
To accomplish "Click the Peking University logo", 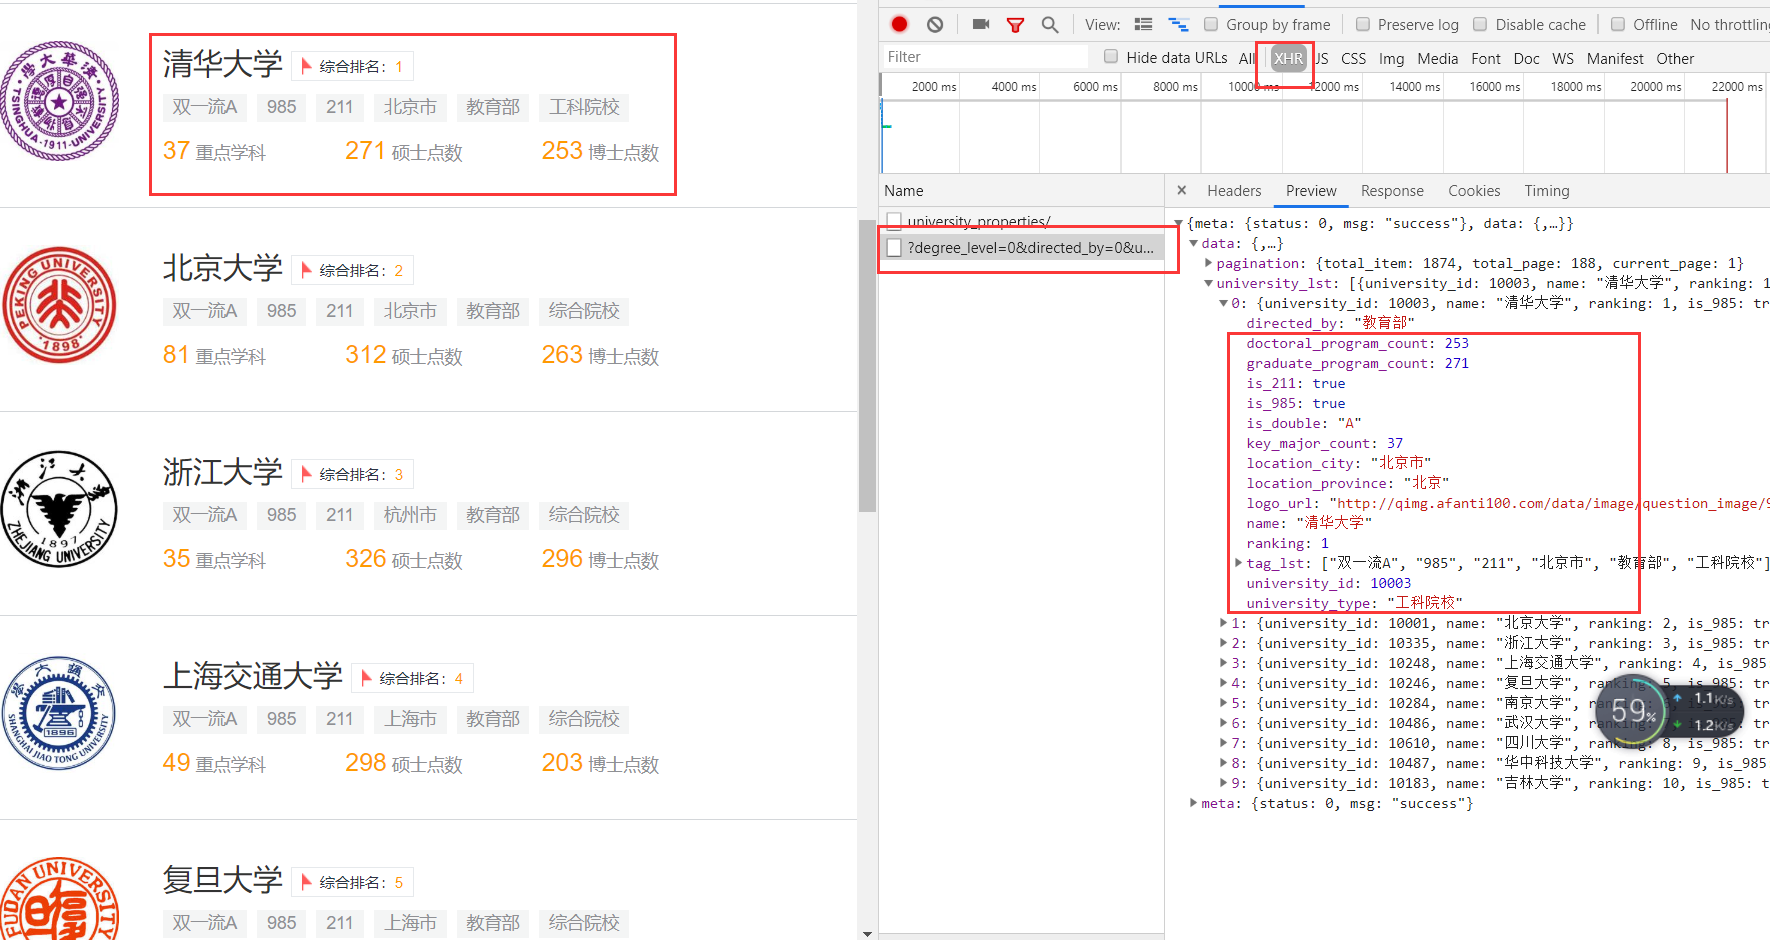I will point(59,305).
